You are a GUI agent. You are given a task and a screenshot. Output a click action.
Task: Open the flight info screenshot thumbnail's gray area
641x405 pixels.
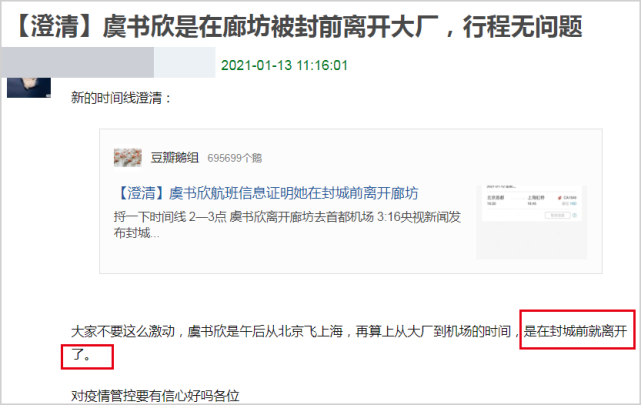(x=531, y=240)
